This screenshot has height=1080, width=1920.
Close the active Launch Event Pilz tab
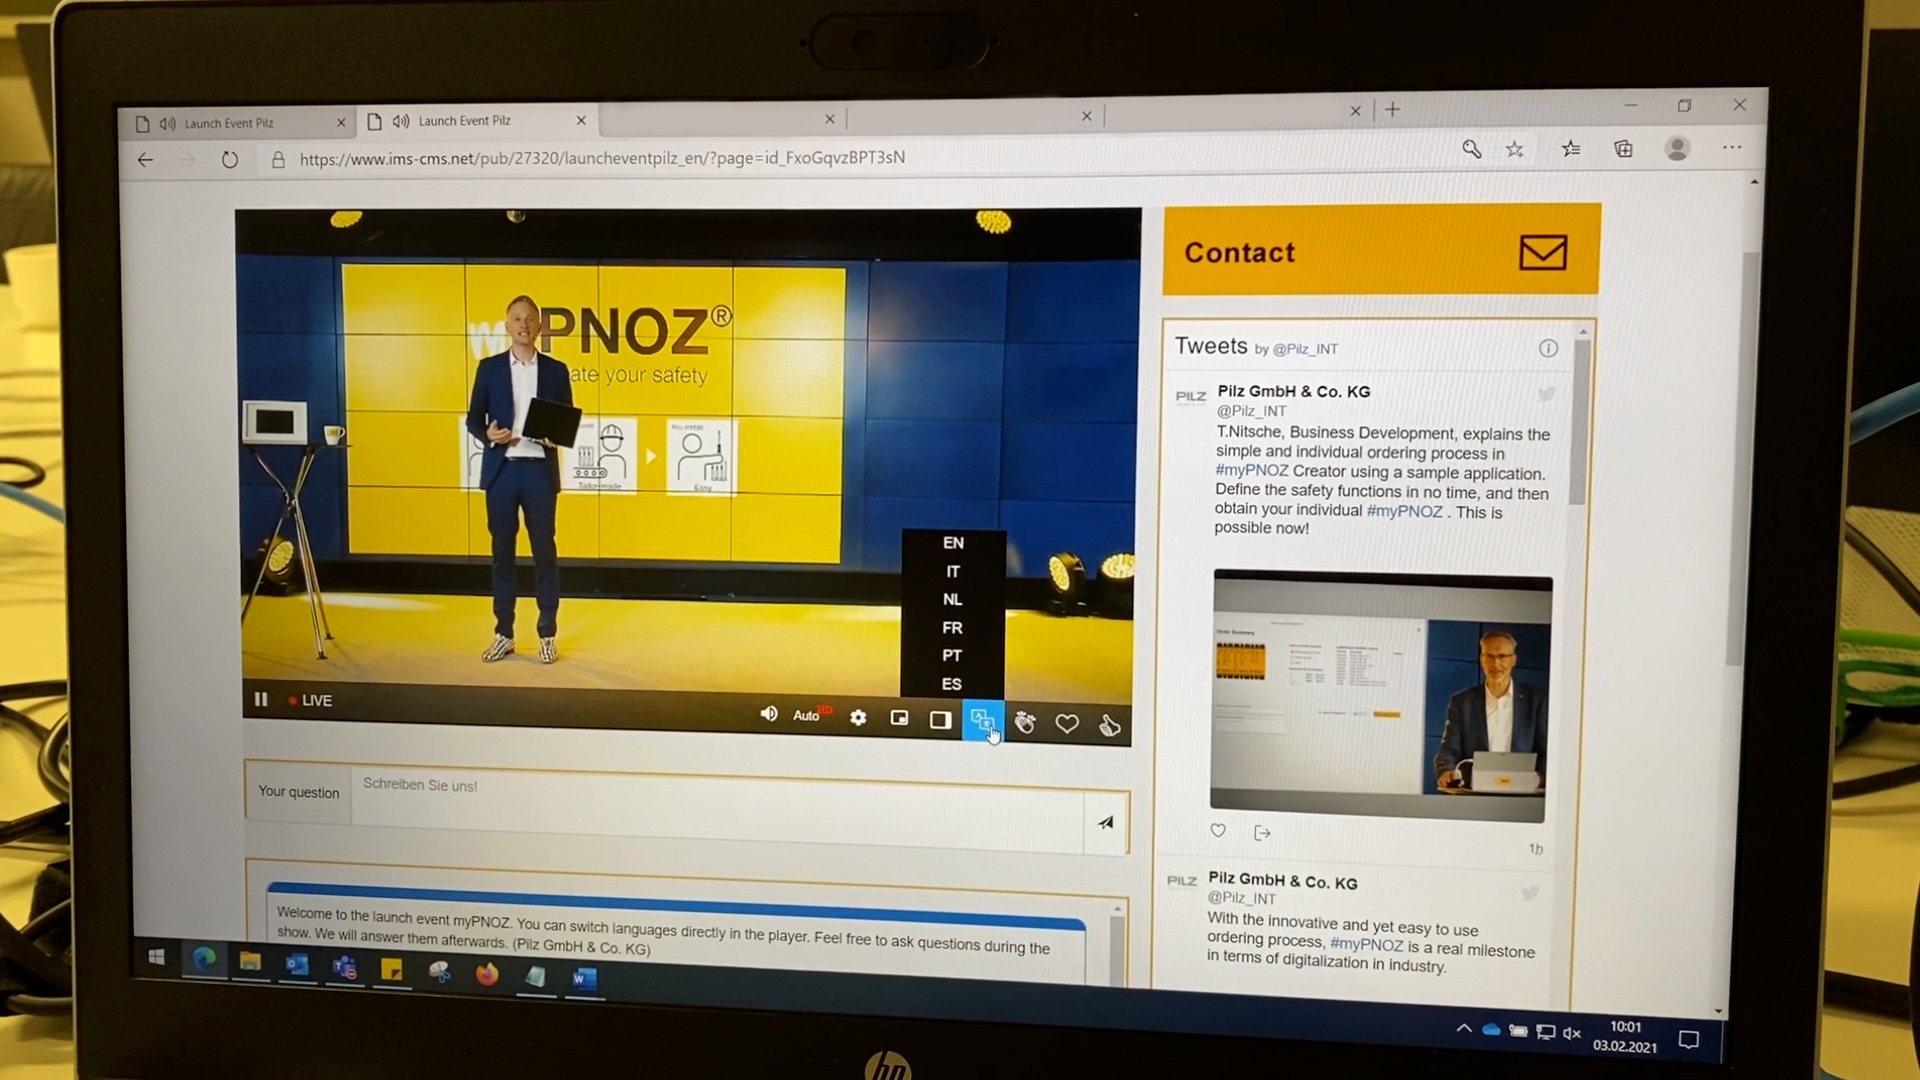click(581, 120)
